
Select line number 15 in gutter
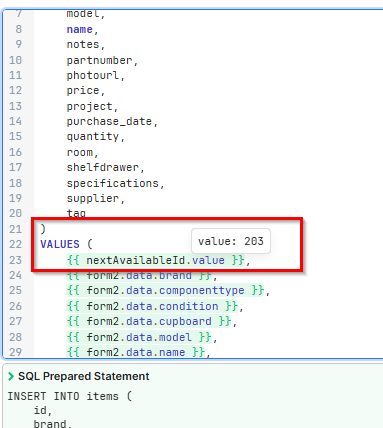[x=16, y=136]
